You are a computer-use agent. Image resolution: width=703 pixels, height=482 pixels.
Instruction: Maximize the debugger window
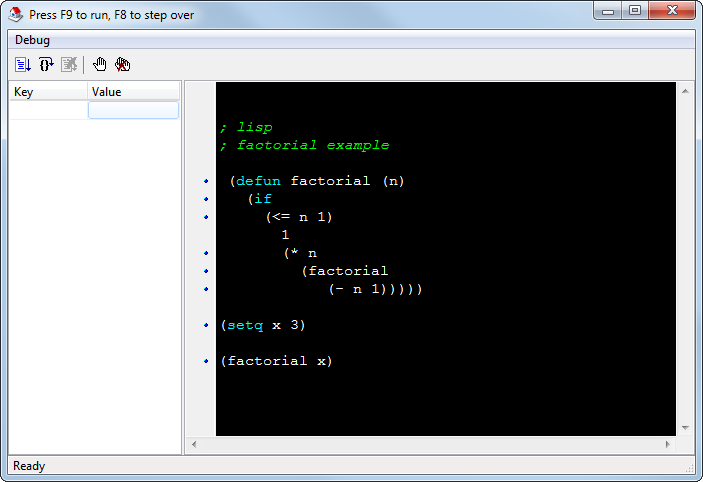(x=635, y=11)
